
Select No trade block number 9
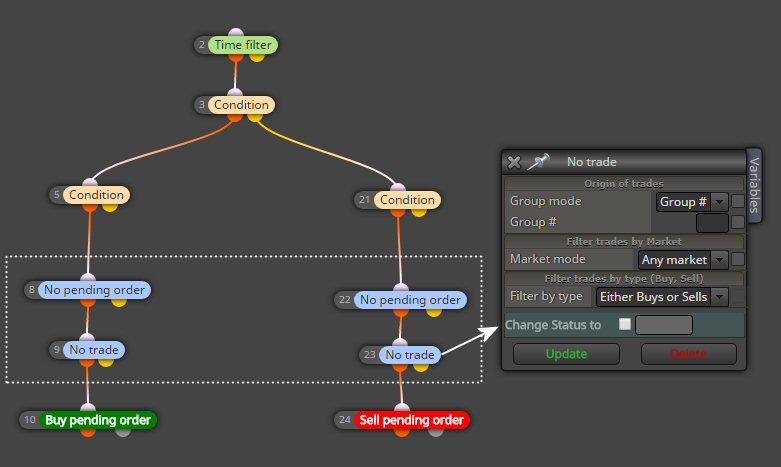tap(94, 350)
